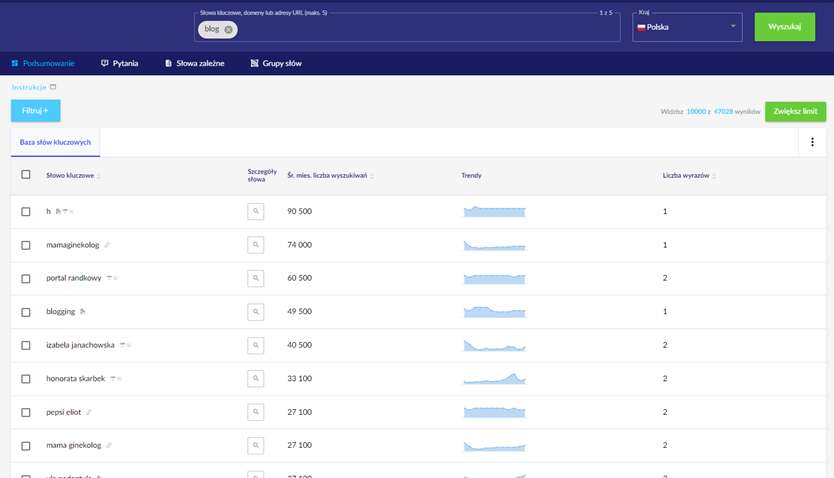Remove the 'blog' keyword chip
Image resolution: width=834 pixels, height=478 pixels.
pos(228,29)
